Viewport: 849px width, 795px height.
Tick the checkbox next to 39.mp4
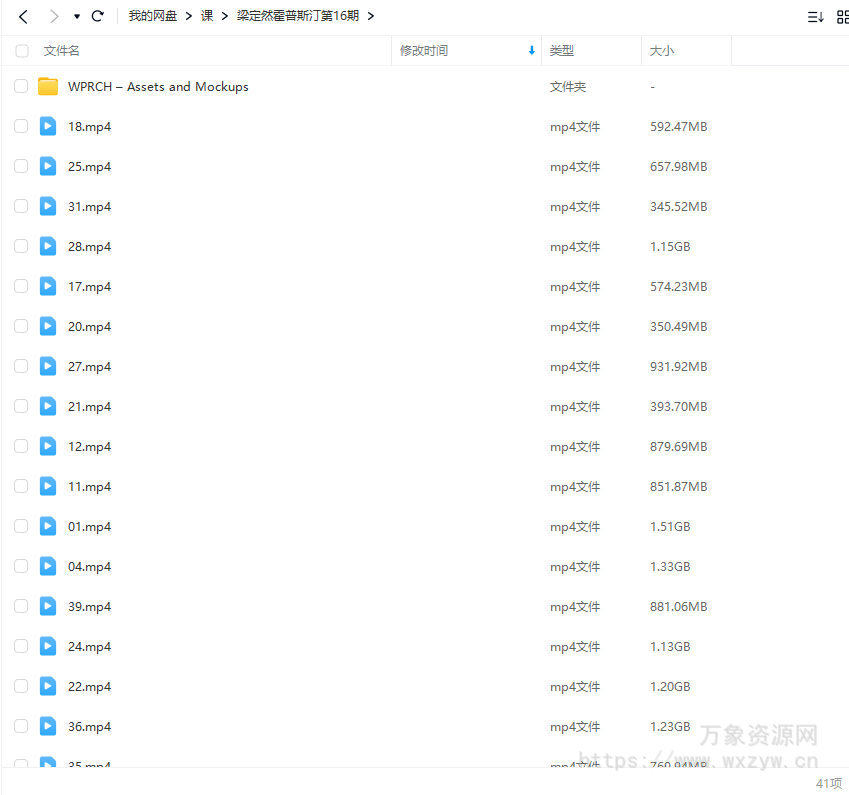20,606
